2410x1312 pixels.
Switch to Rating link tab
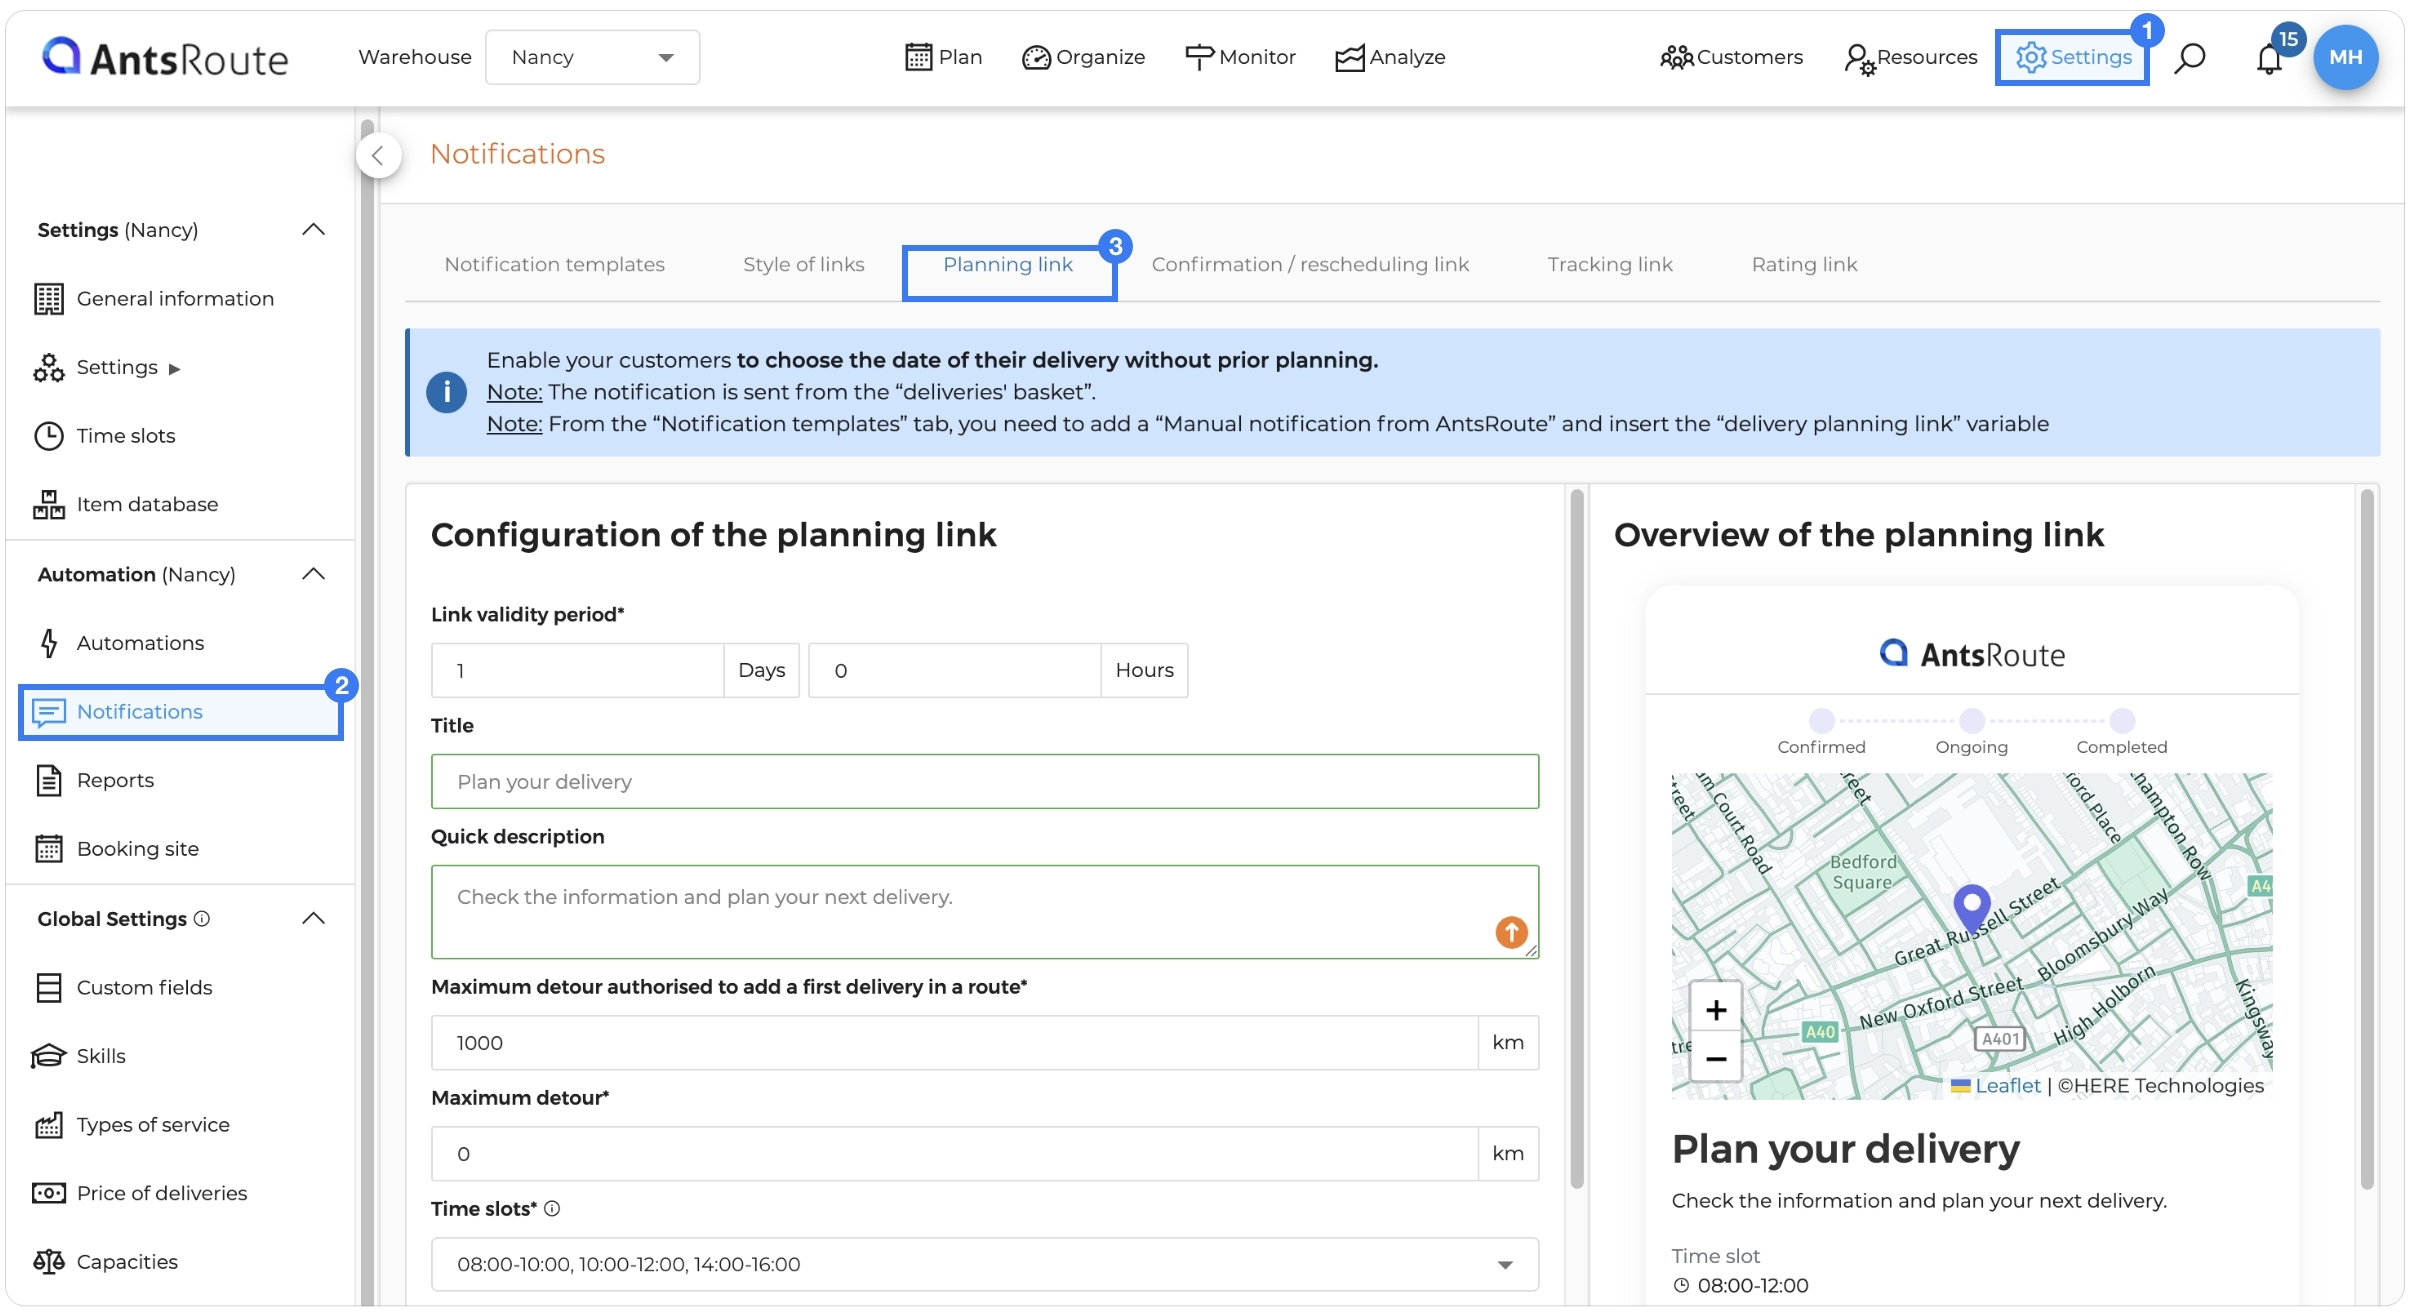(x=1804, y=264)
